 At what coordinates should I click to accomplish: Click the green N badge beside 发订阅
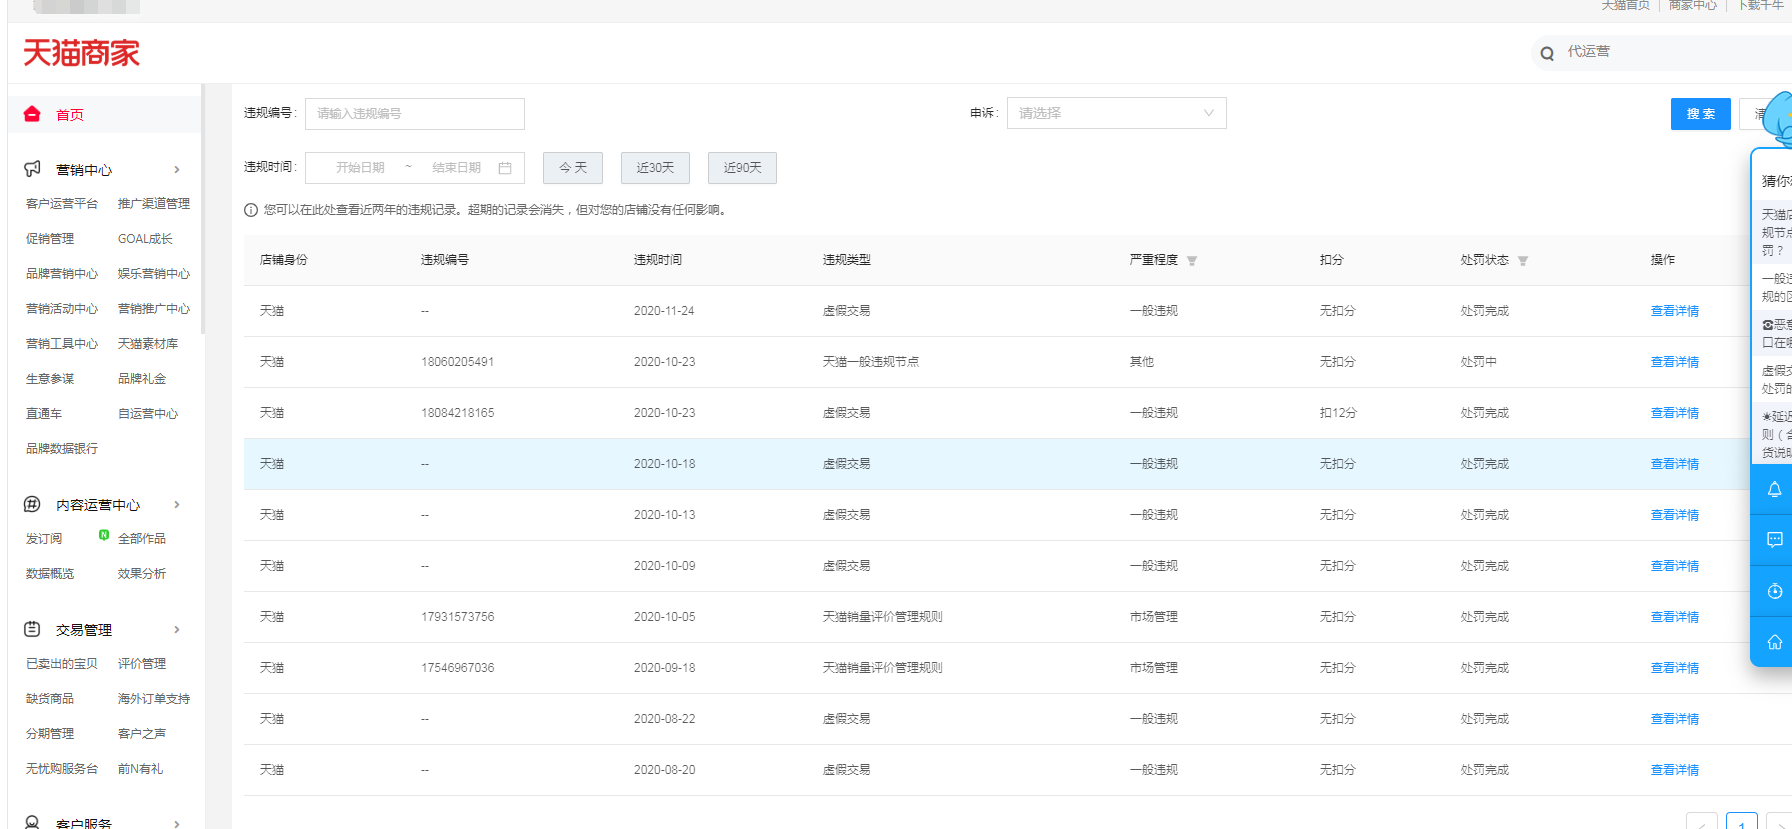click(104, 535)
